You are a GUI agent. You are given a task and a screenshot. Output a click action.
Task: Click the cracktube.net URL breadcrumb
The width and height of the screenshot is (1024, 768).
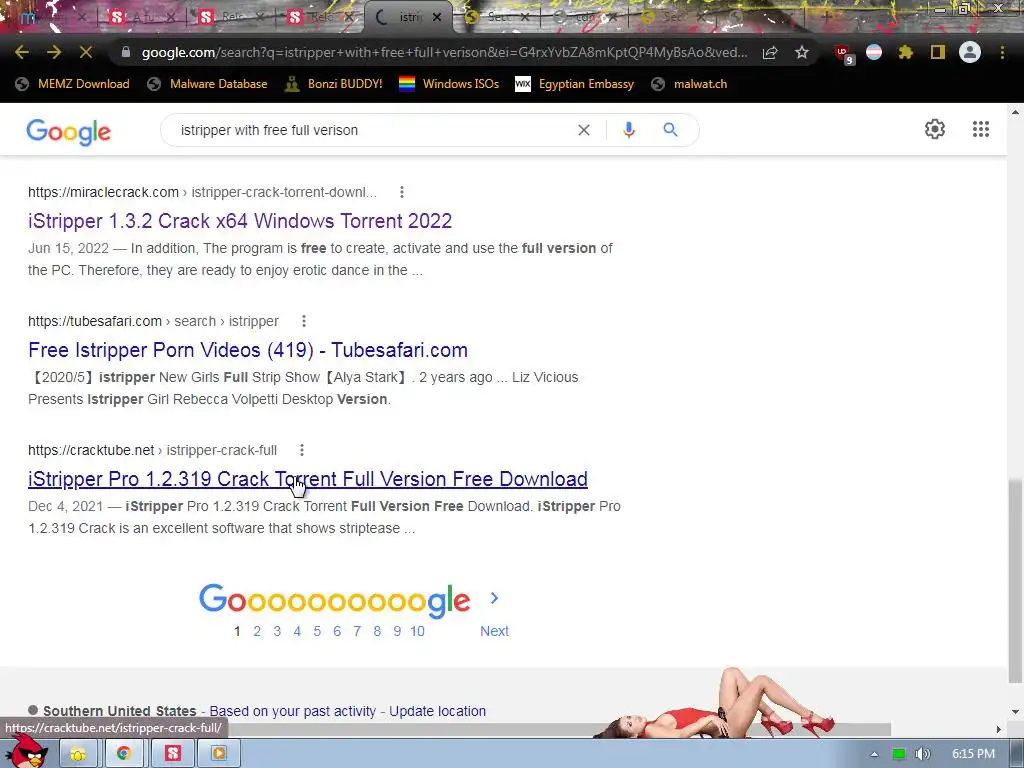point(152,450)
